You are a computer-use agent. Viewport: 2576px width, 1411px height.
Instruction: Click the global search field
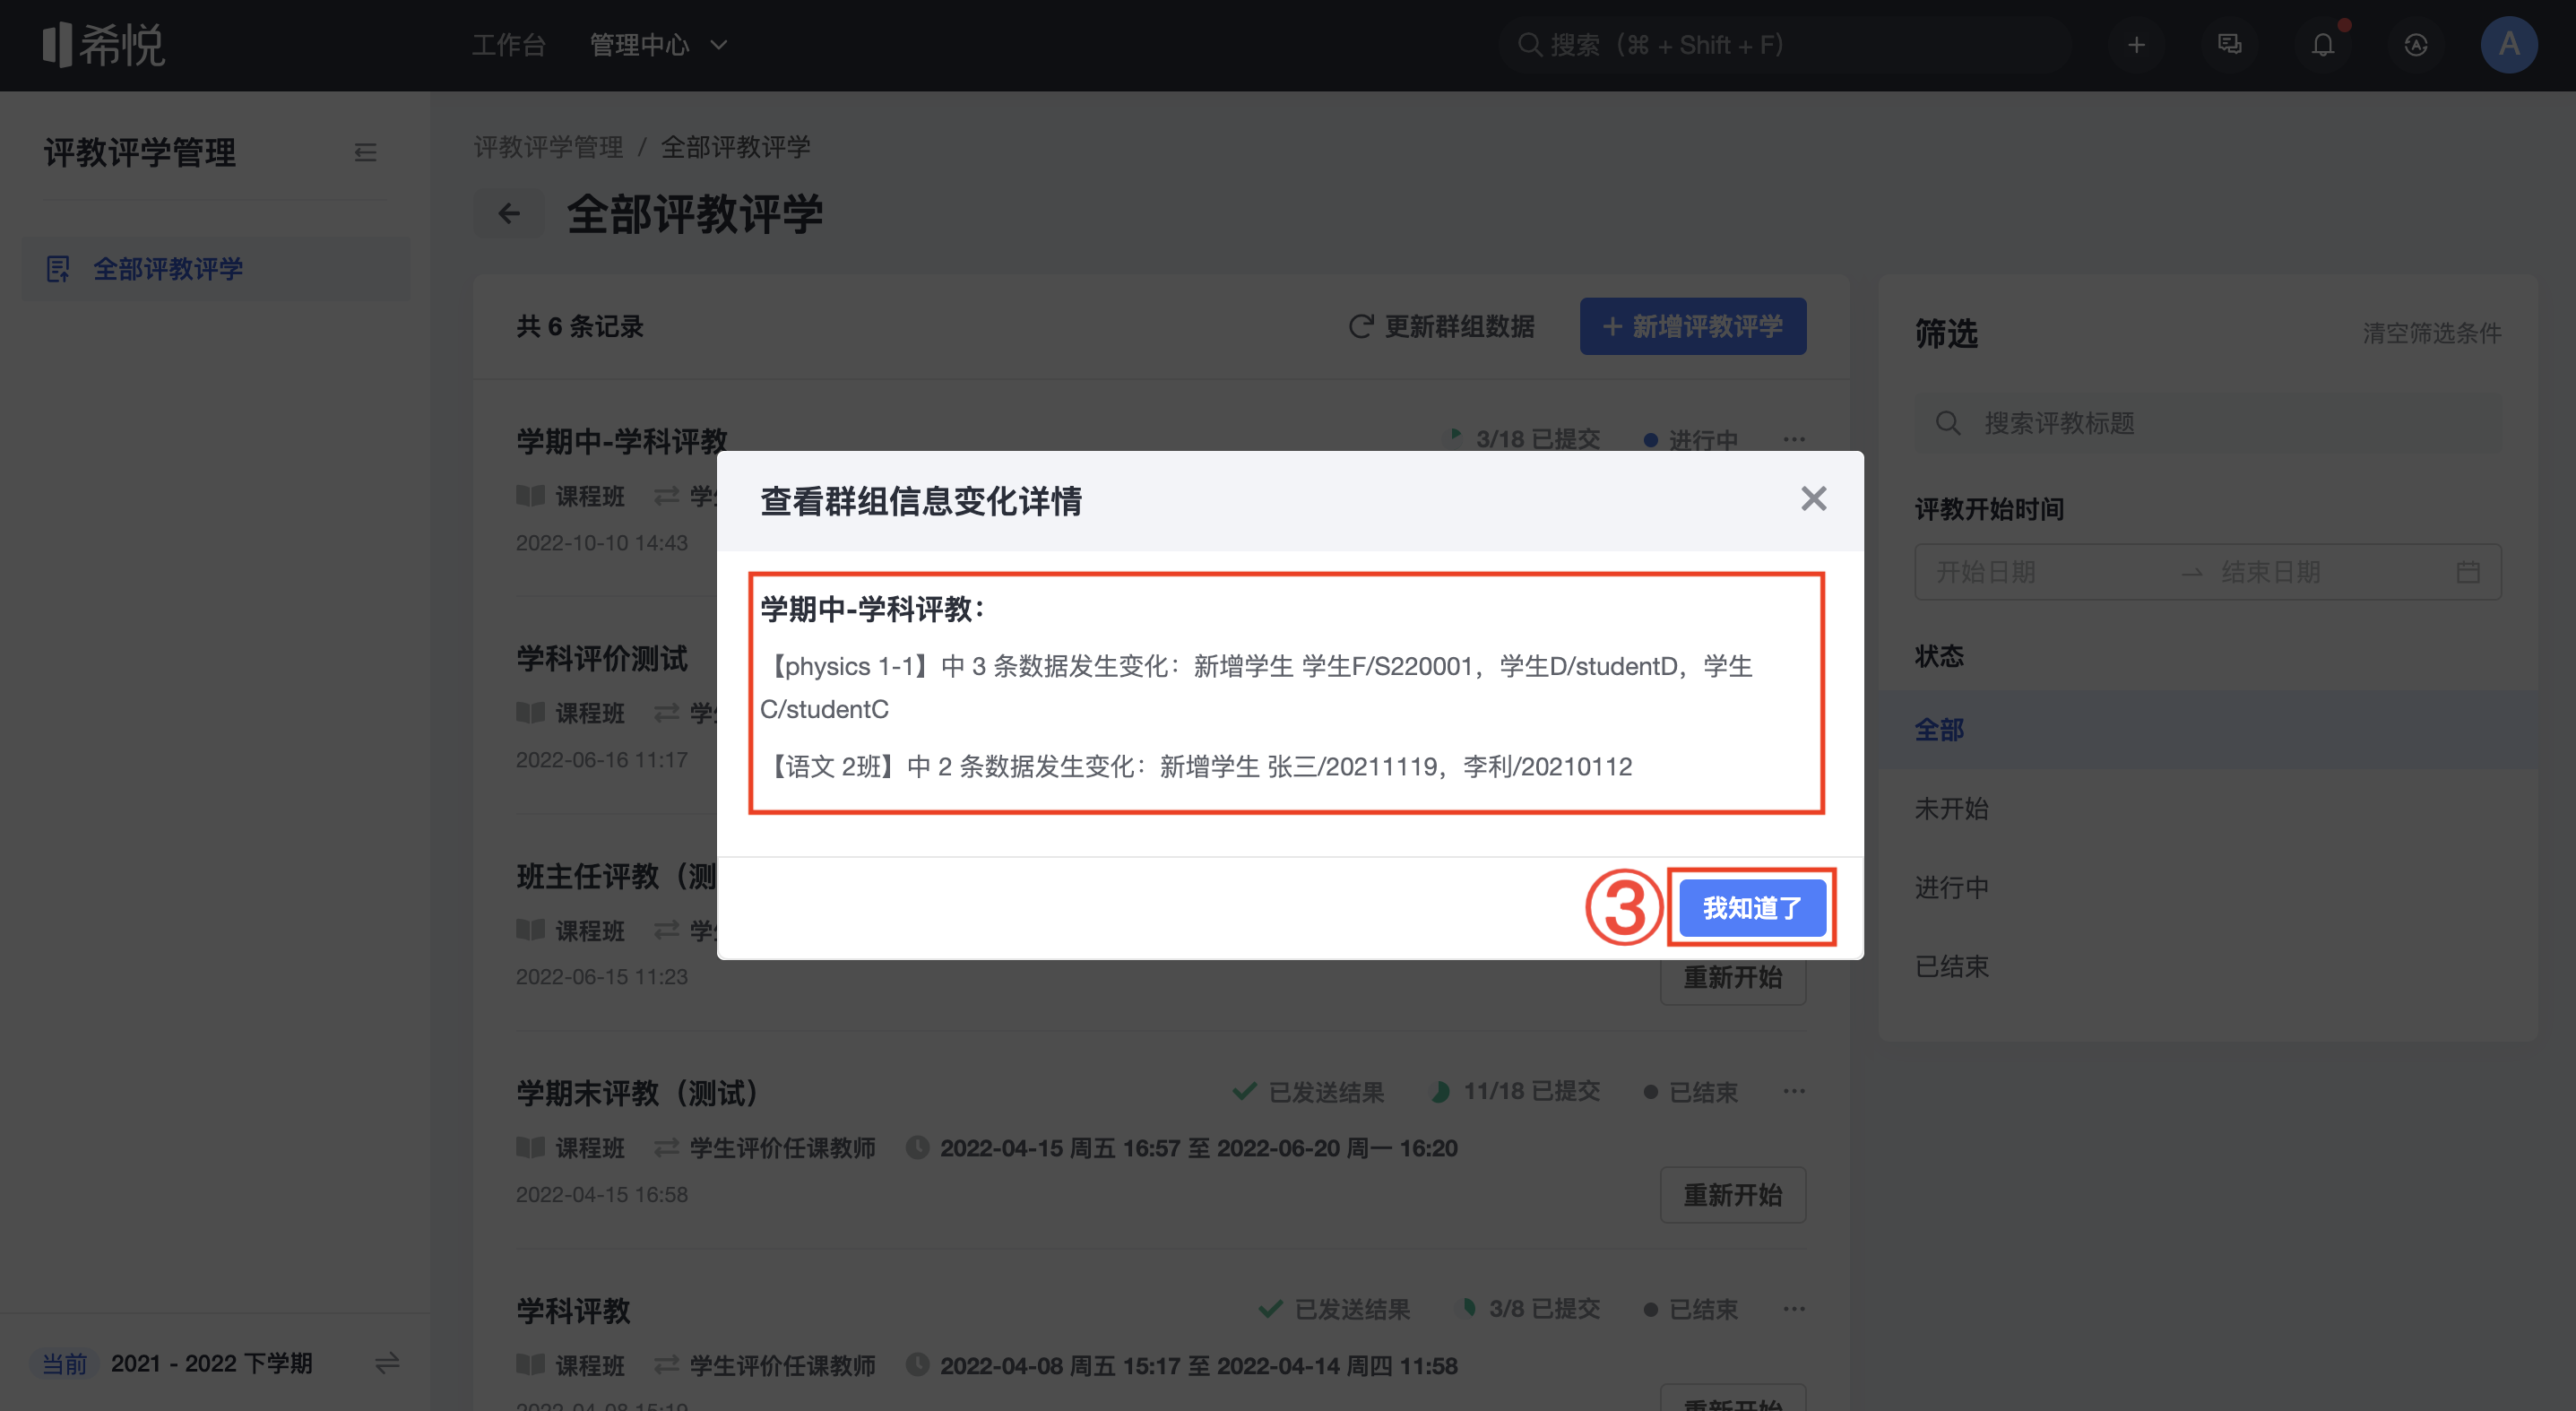pyautogui.click(x=1783, y=45)
